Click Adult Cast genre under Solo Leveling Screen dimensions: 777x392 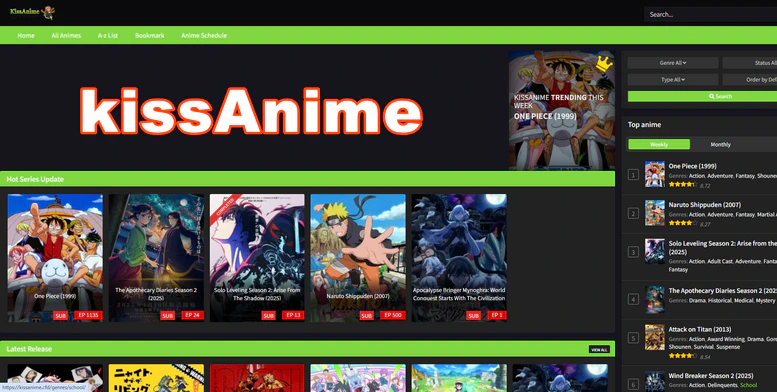(720, 261)
